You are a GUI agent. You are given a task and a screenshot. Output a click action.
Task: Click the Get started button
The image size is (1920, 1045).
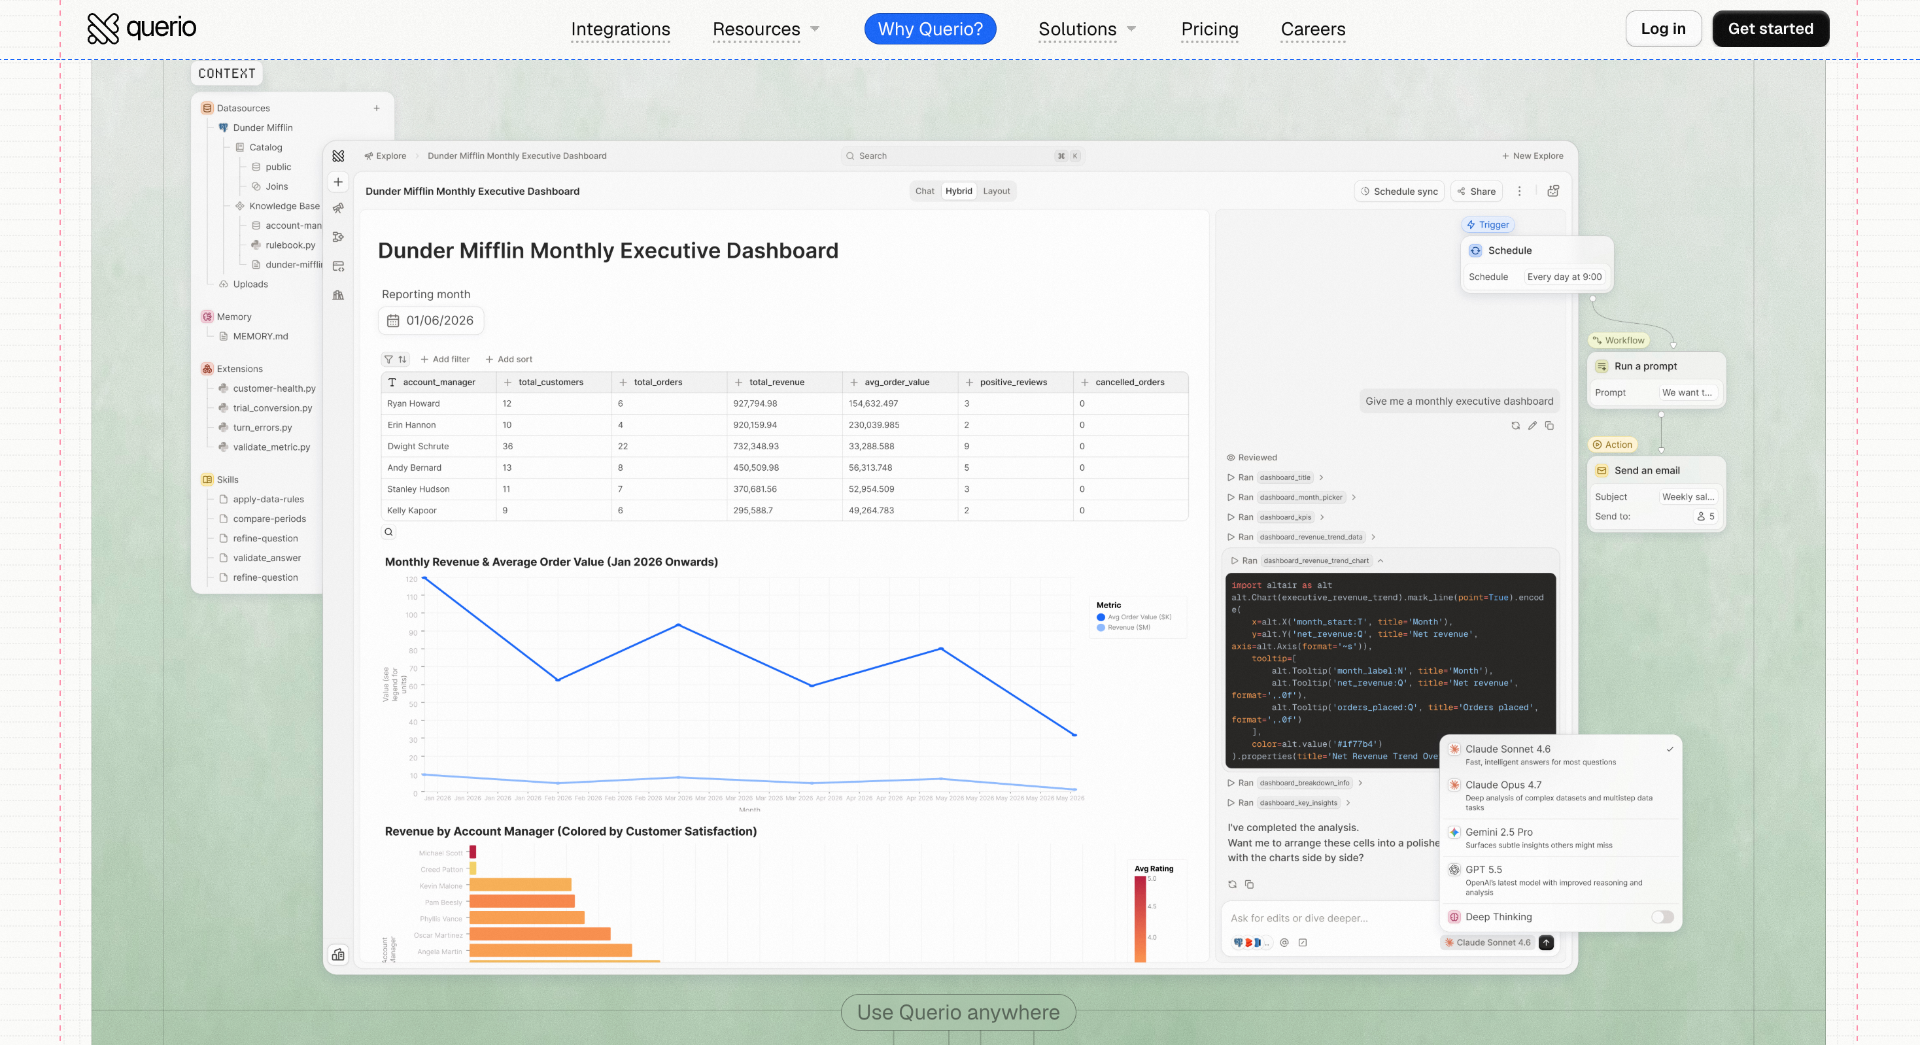pyautogui.click(x=1770, y=29)
